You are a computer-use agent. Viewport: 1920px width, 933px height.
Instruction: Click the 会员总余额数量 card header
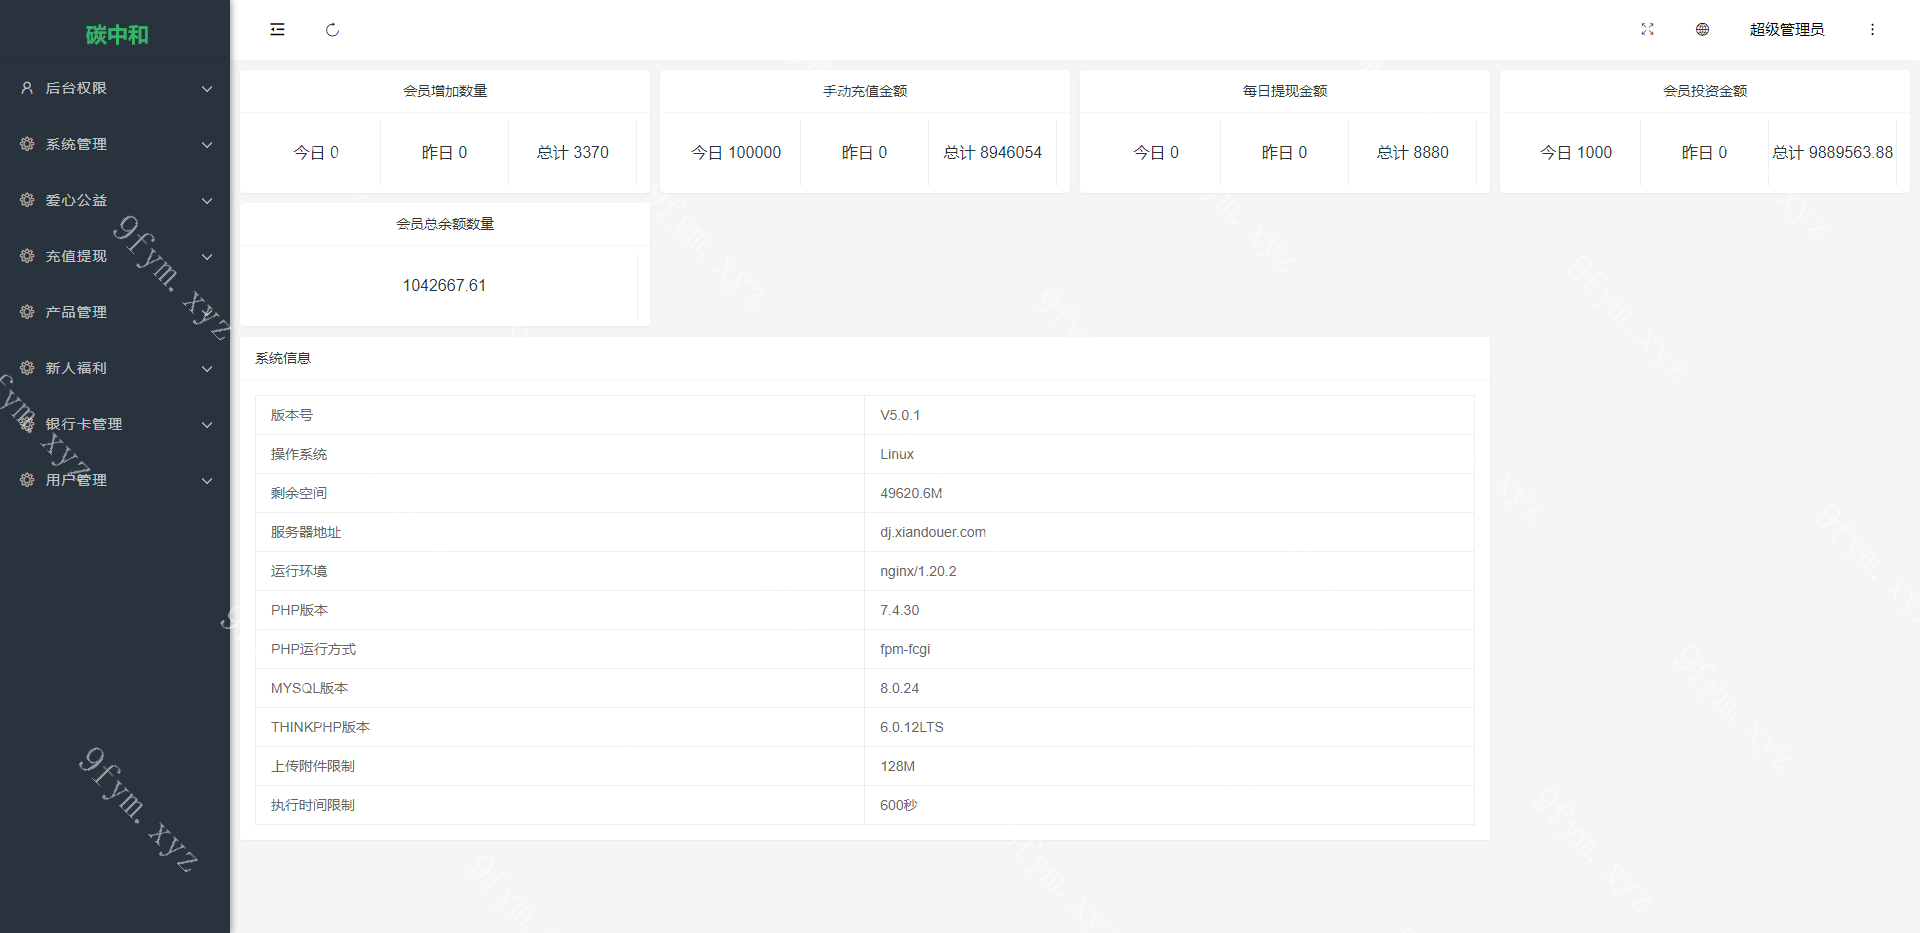pyautogui.click(x=445, y=224)
